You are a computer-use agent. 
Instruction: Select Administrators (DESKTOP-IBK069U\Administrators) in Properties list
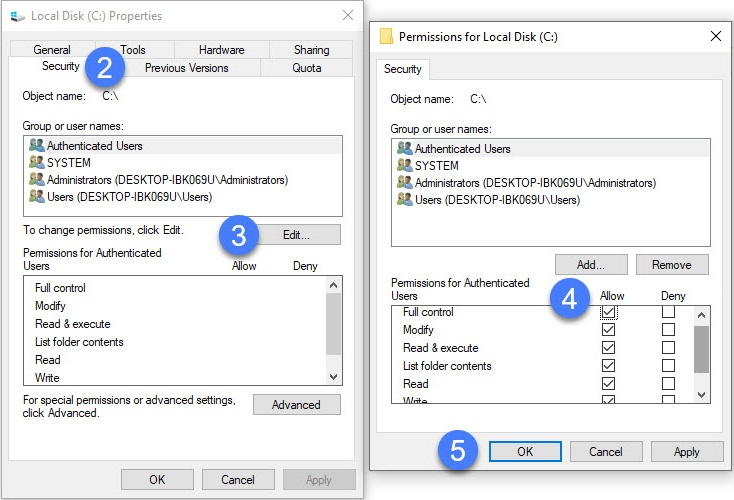[x=168, y=180]
